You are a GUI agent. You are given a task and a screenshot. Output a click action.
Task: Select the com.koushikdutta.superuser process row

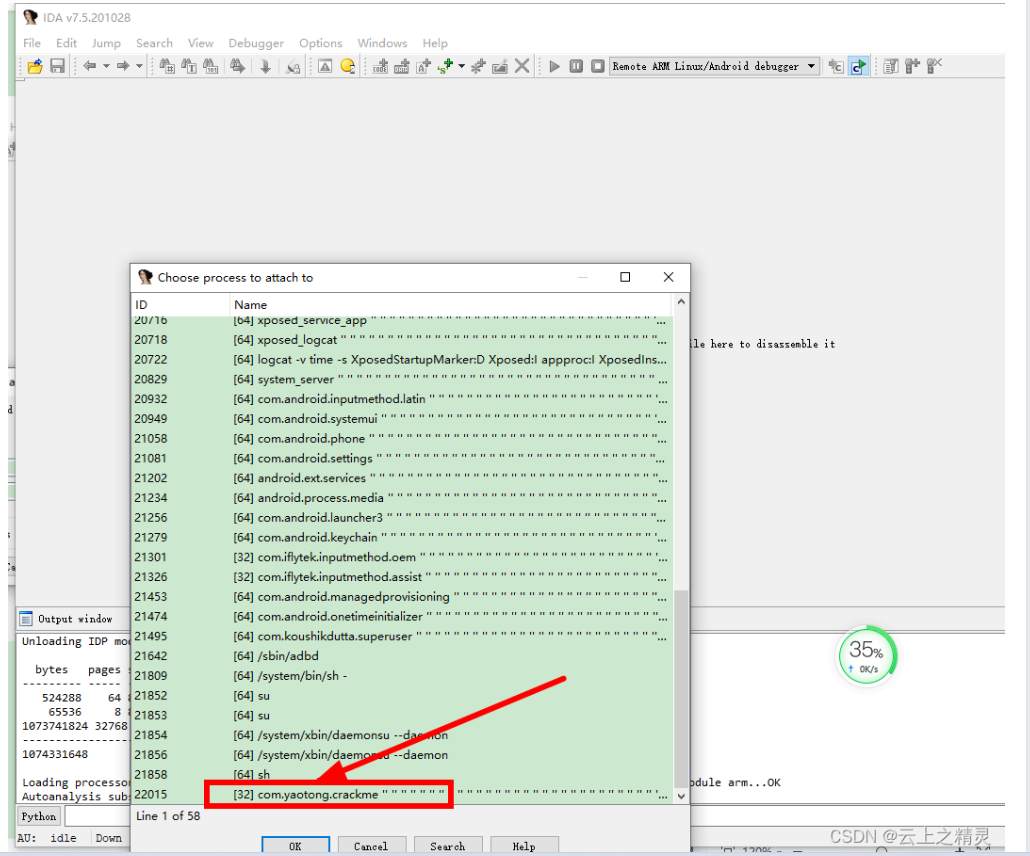(x=402, y=636)
